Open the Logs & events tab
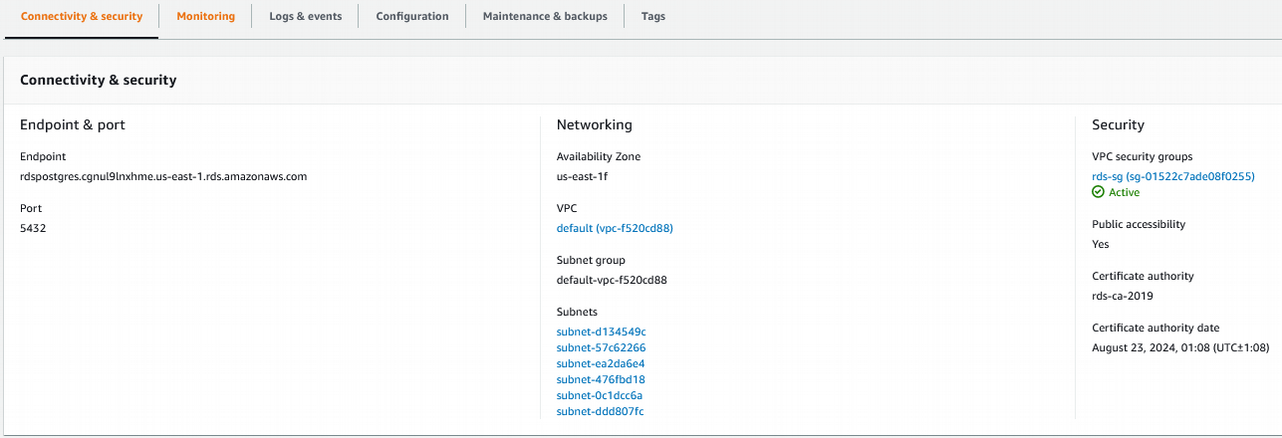This screenshot has width=1282, height=438. point(305,17)
